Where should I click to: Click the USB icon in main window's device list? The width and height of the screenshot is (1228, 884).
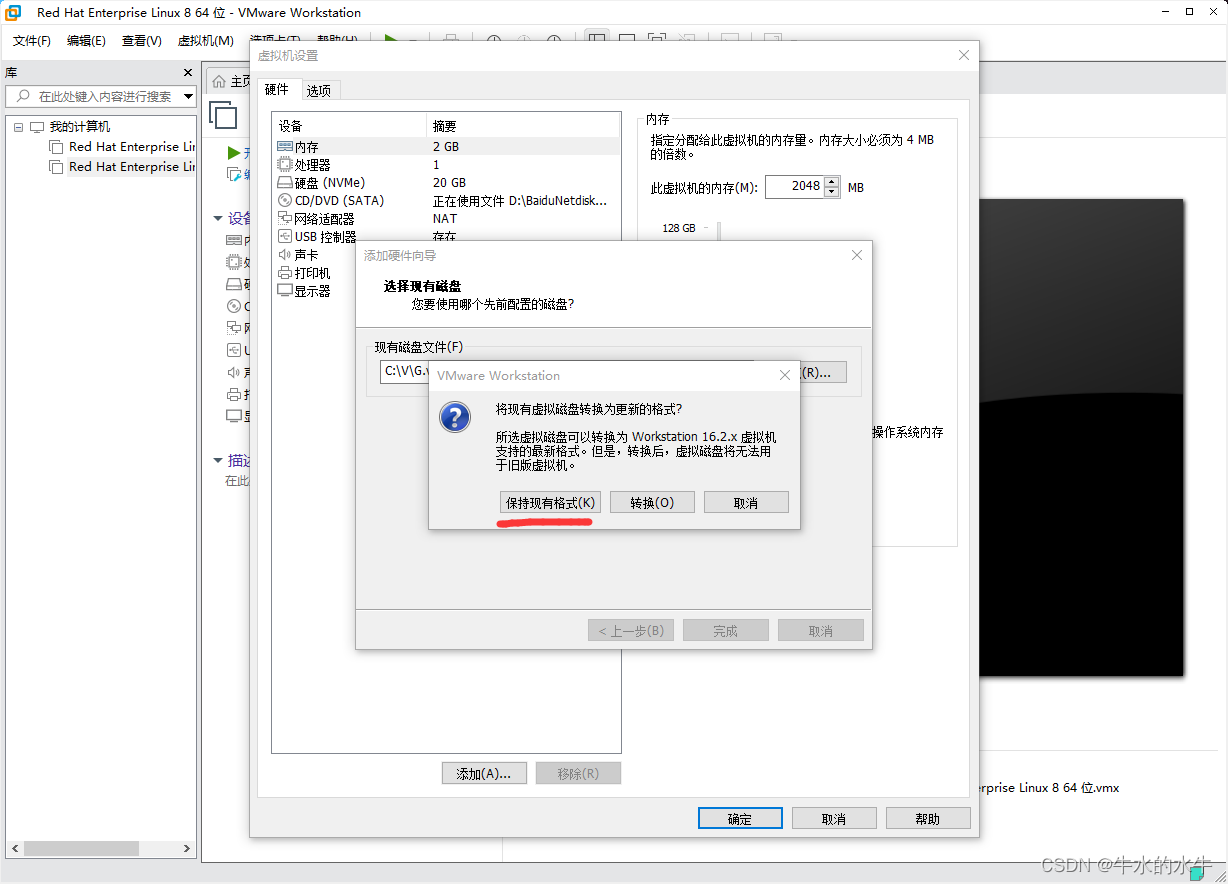pos(234,350)
